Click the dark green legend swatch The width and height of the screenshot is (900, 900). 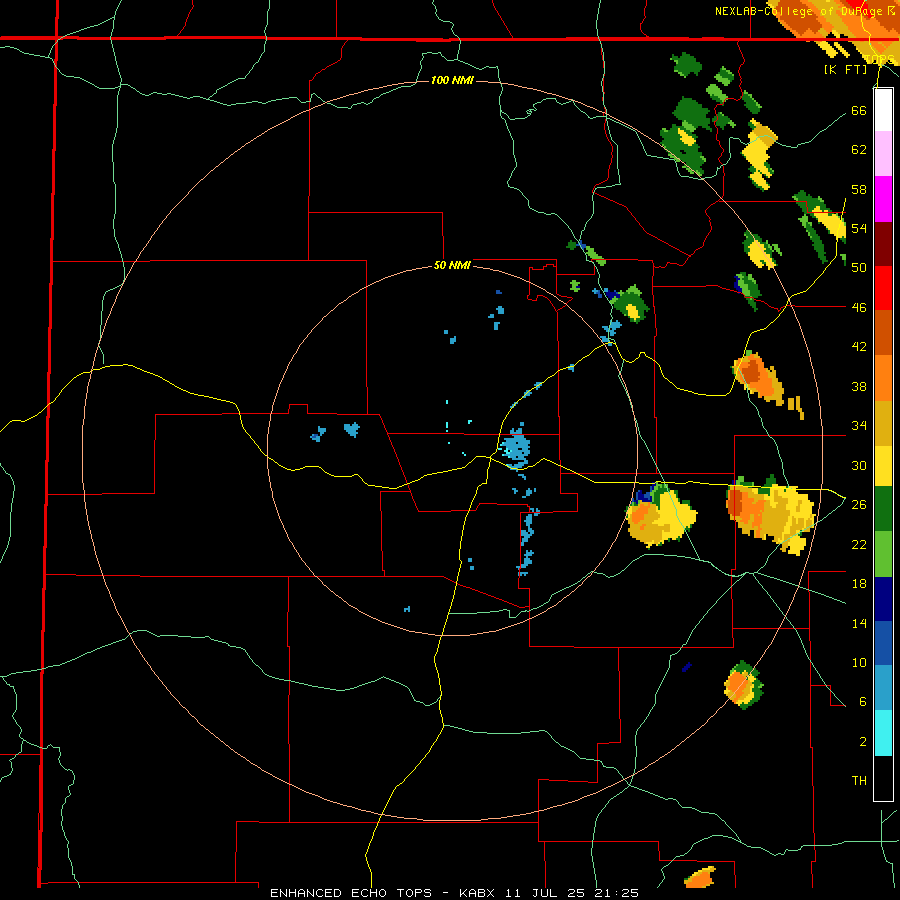(x=883, y=509)
